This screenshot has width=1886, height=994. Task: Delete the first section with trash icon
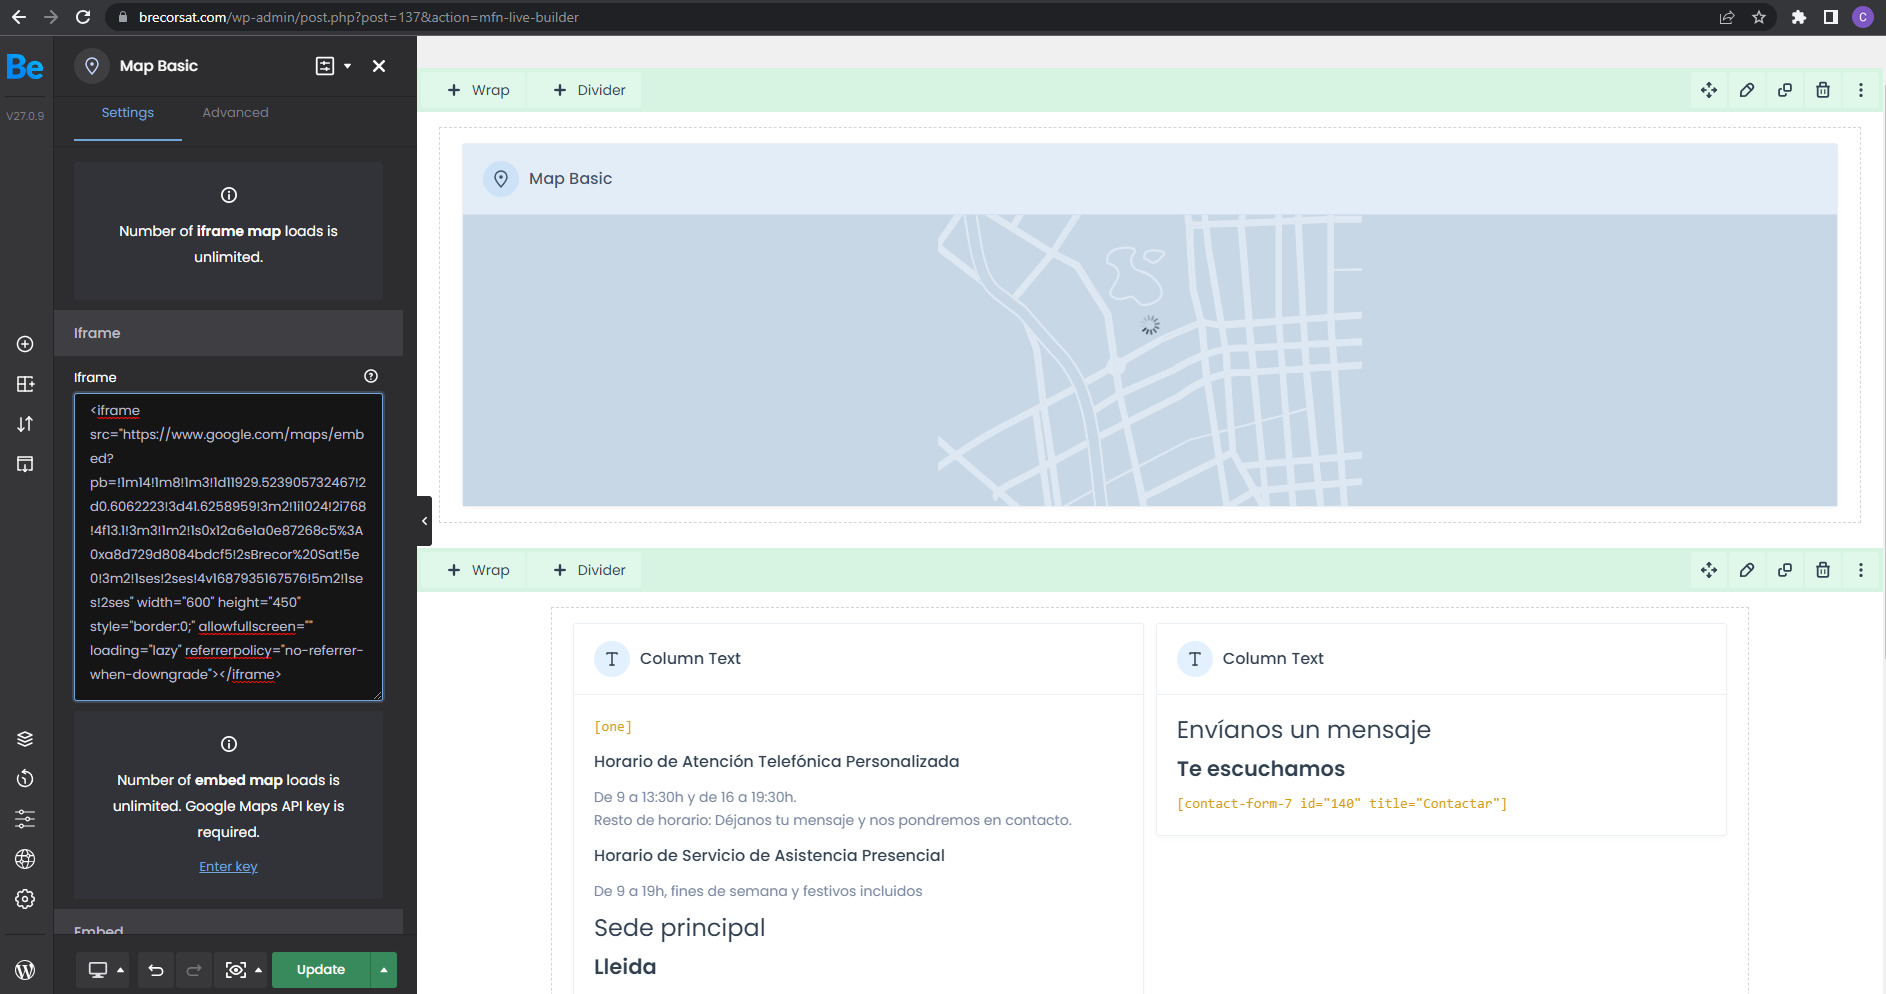click(x=1823, y=90)
